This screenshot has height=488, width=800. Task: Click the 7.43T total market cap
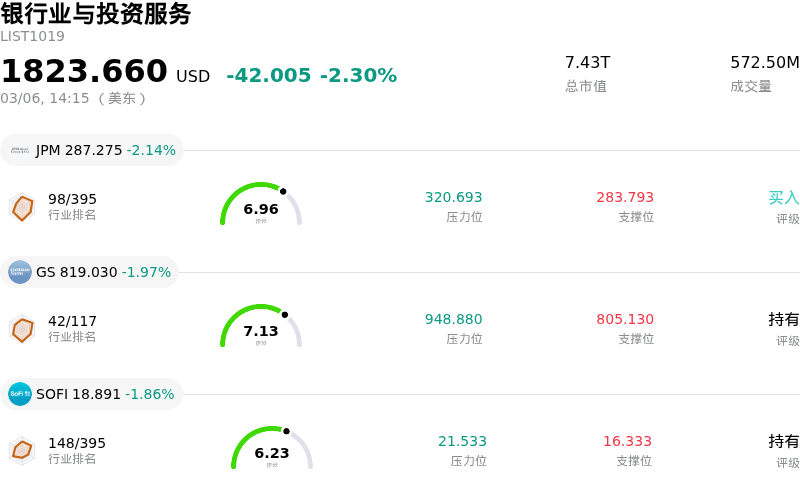click(x=587, y=63)
